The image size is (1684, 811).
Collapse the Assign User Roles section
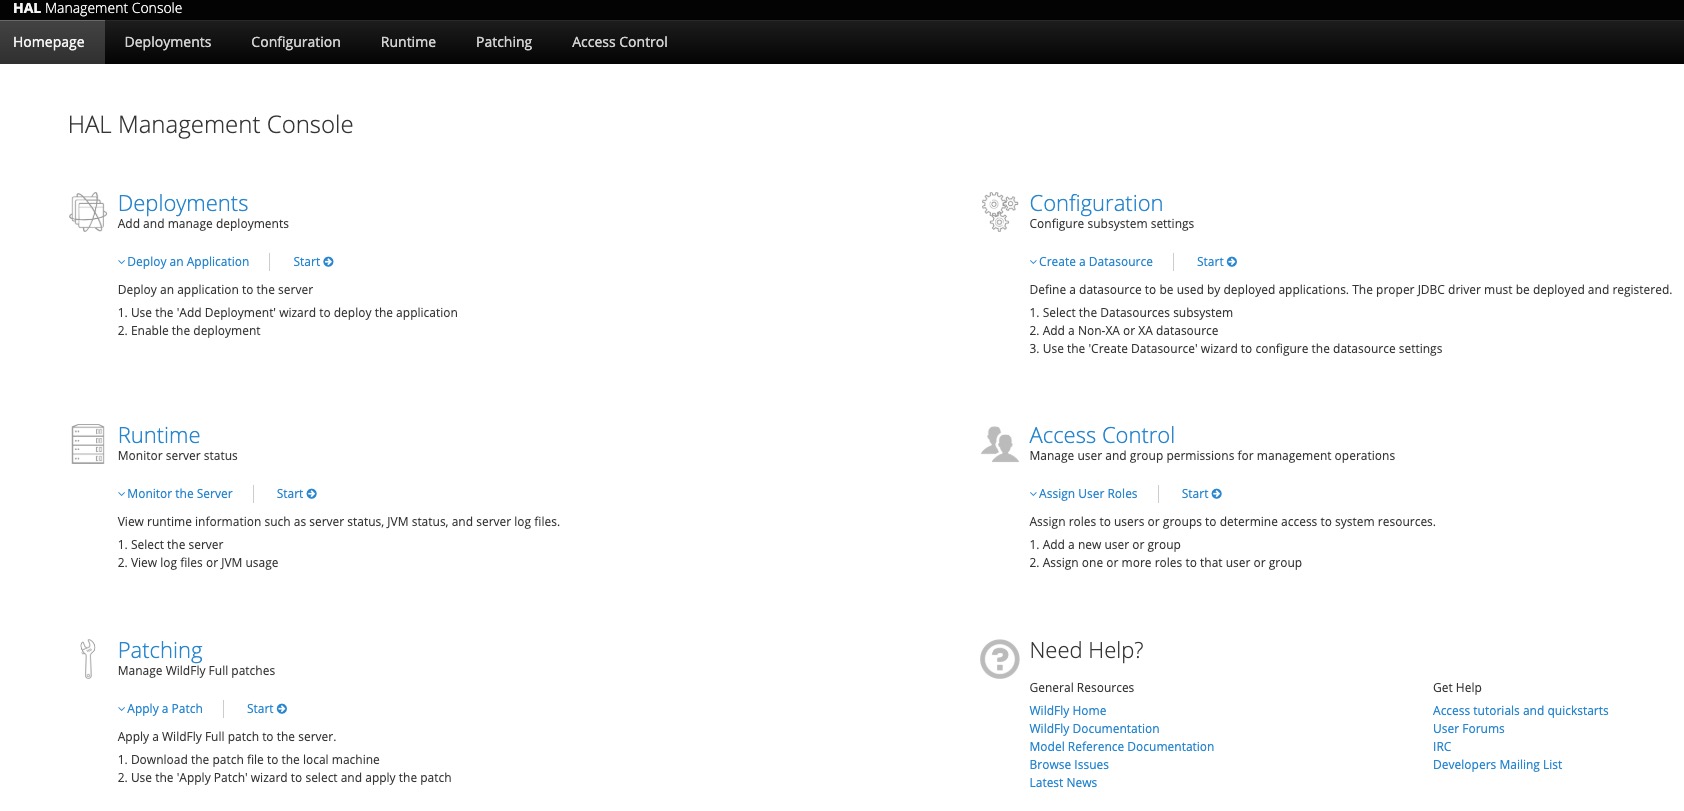point(1084,494)
